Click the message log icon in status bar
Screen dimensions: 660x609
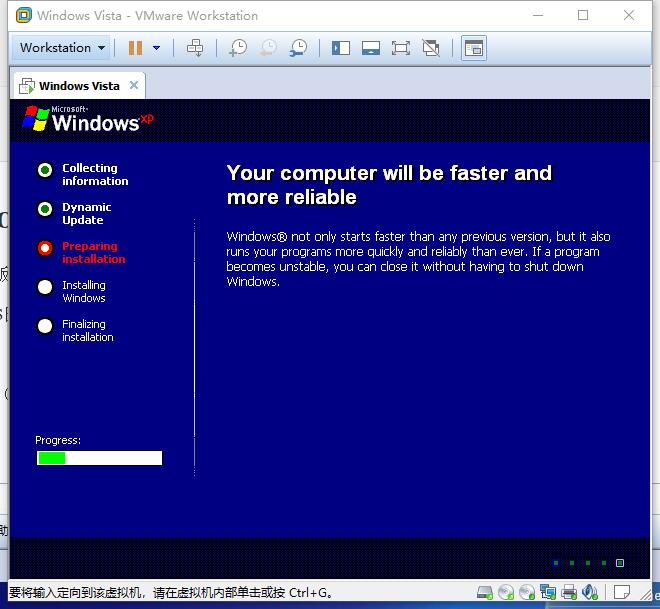click(622, 593)
